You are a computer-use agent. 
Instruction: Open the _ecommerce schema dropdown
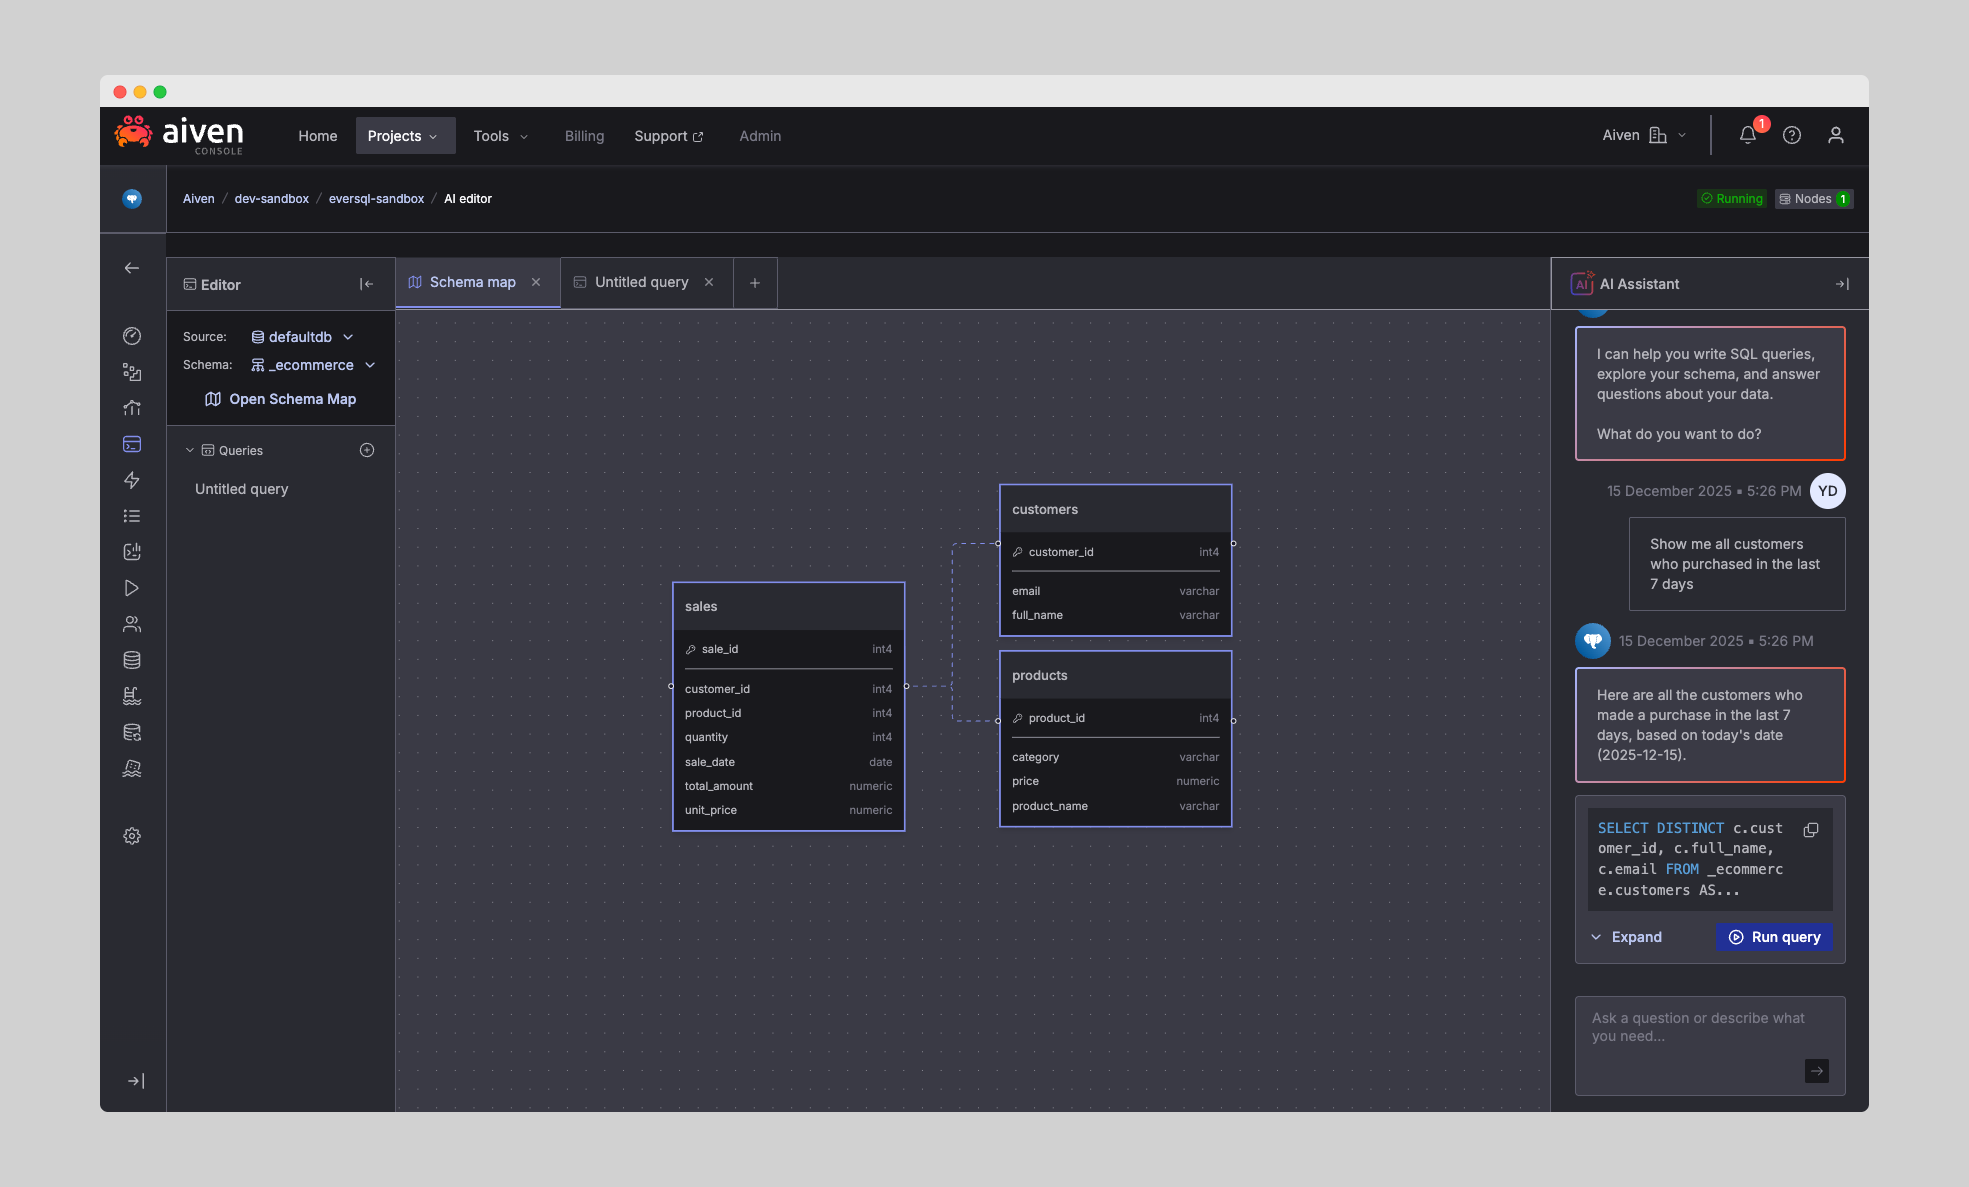[x=313, y=365]
